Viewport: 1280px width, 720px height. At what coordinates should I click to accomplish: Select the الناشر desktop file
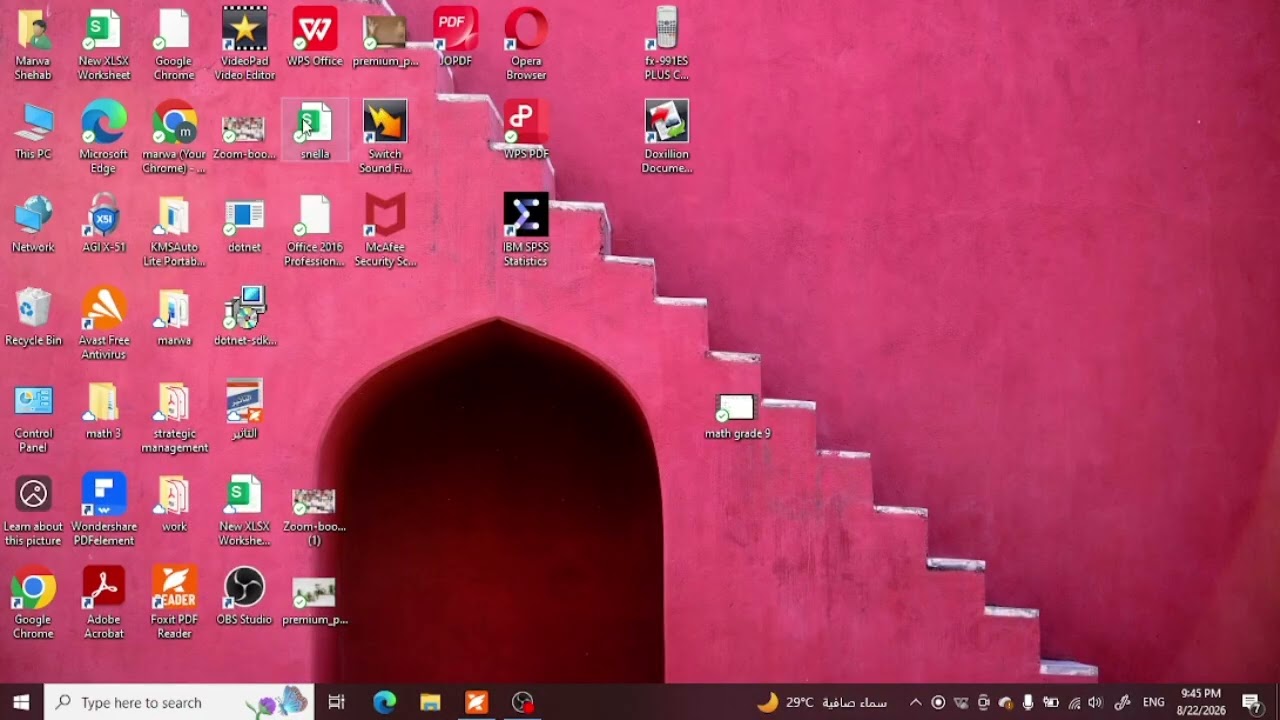click(x=245, y=410)
